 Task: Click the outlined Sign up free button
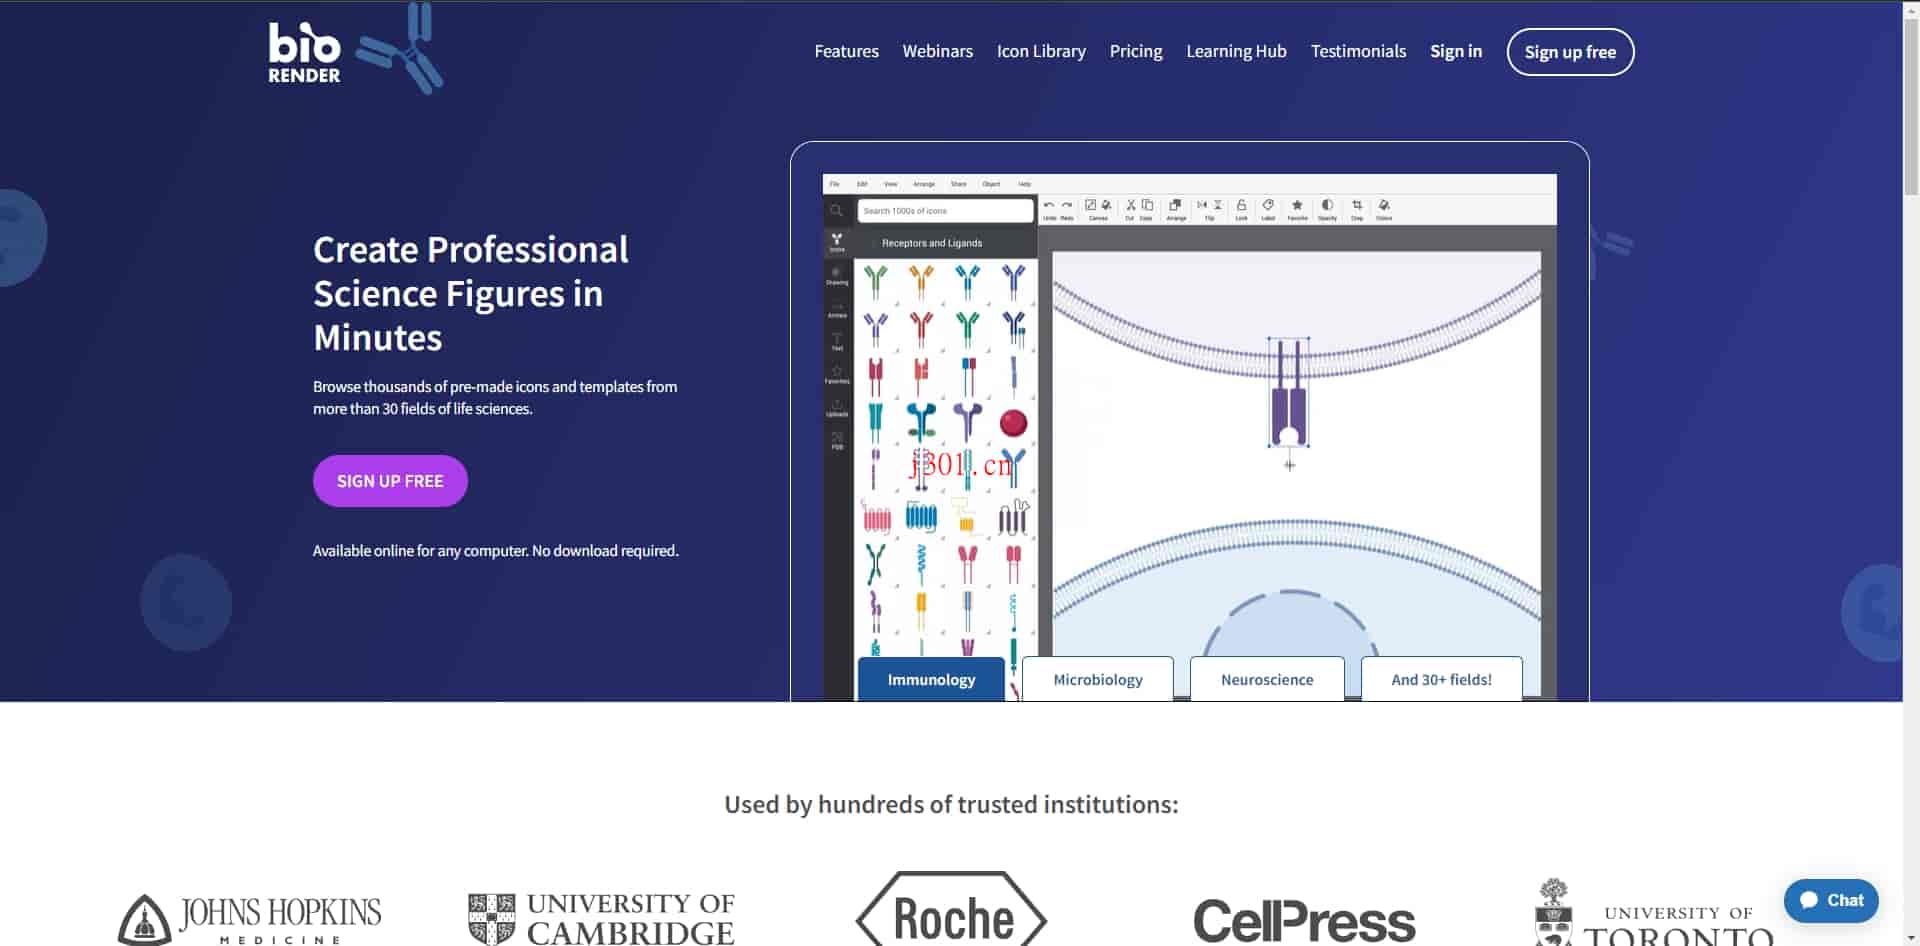(1570, 52)
